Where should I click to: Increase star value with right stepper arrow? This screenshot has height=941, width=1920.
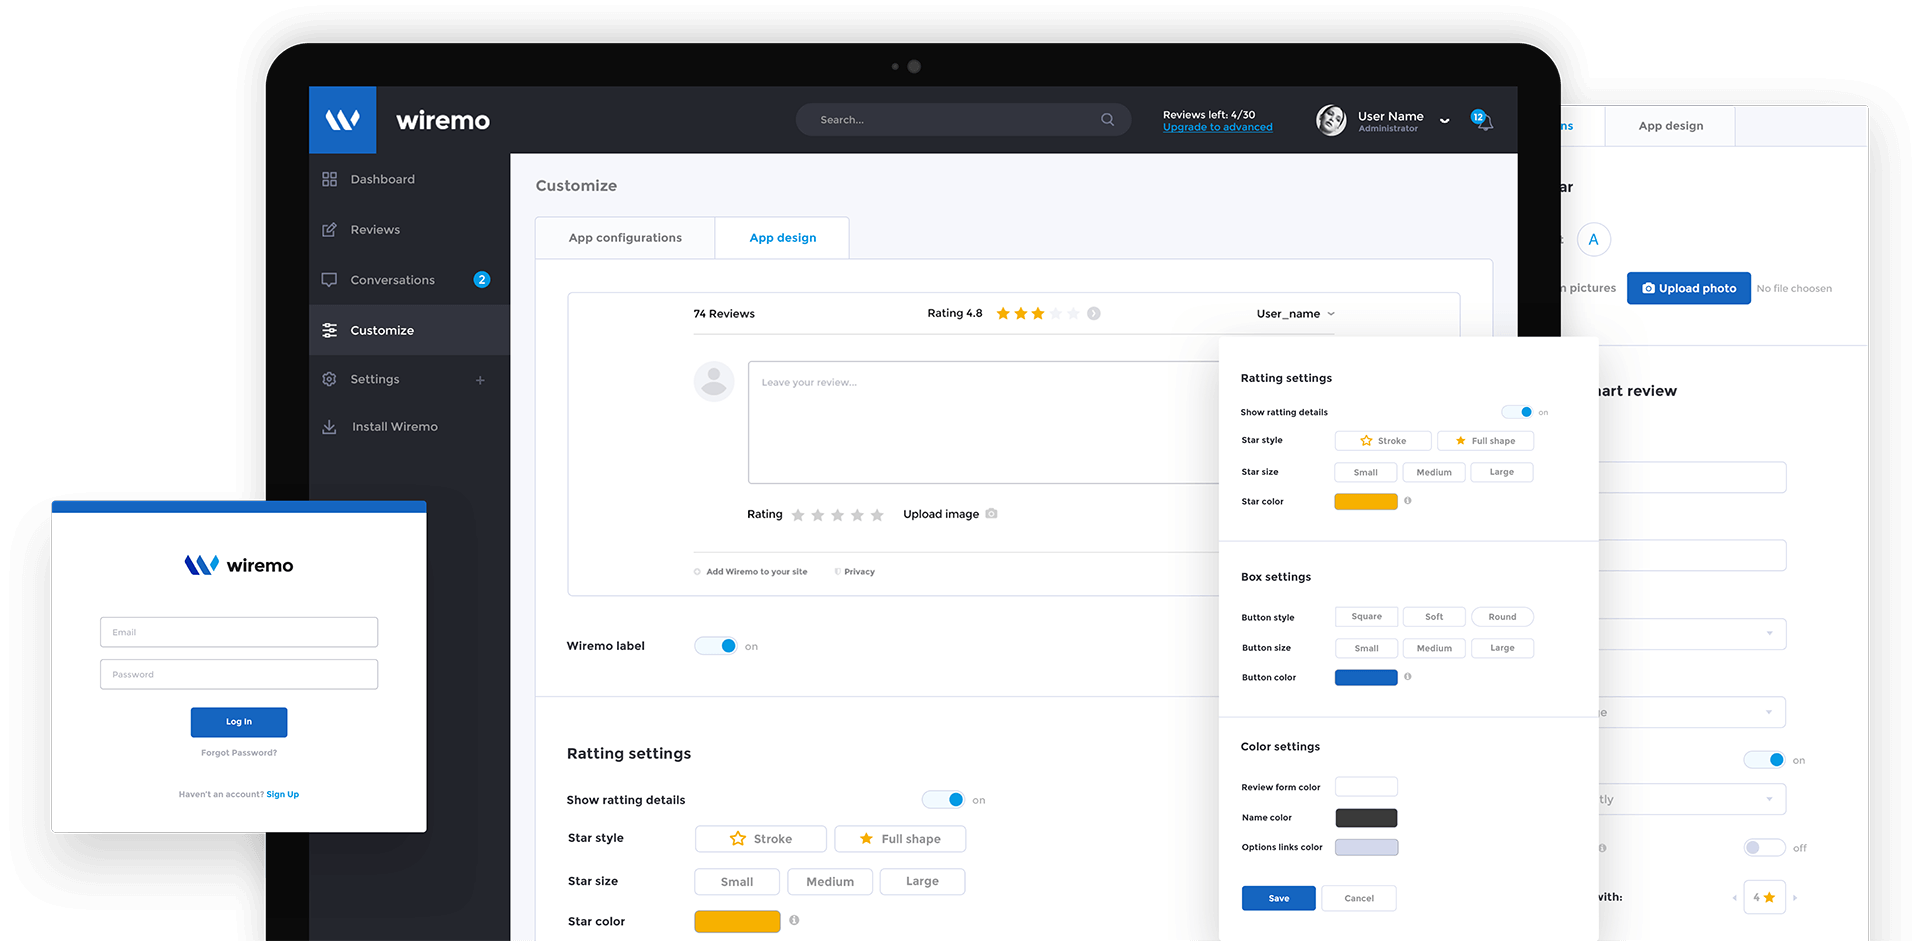(x=1795, y=898)
